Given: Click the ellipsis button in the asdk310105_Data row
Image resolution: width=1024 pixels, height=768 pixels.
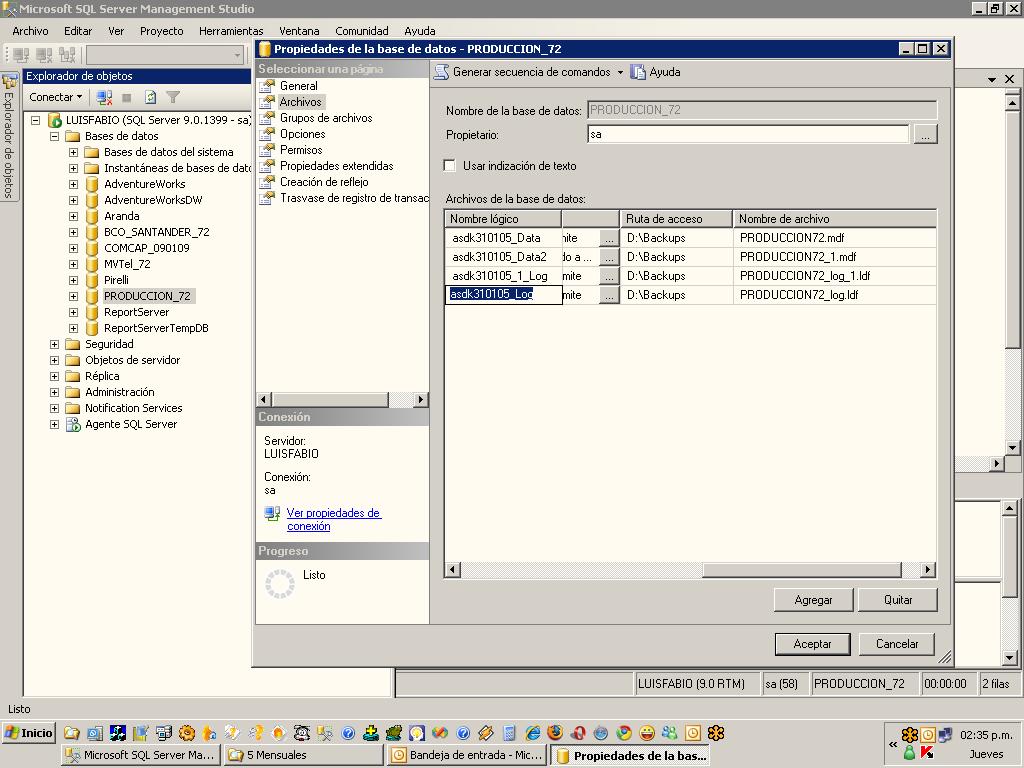Looking at the screenshot, I should click(x=609, y=238).
